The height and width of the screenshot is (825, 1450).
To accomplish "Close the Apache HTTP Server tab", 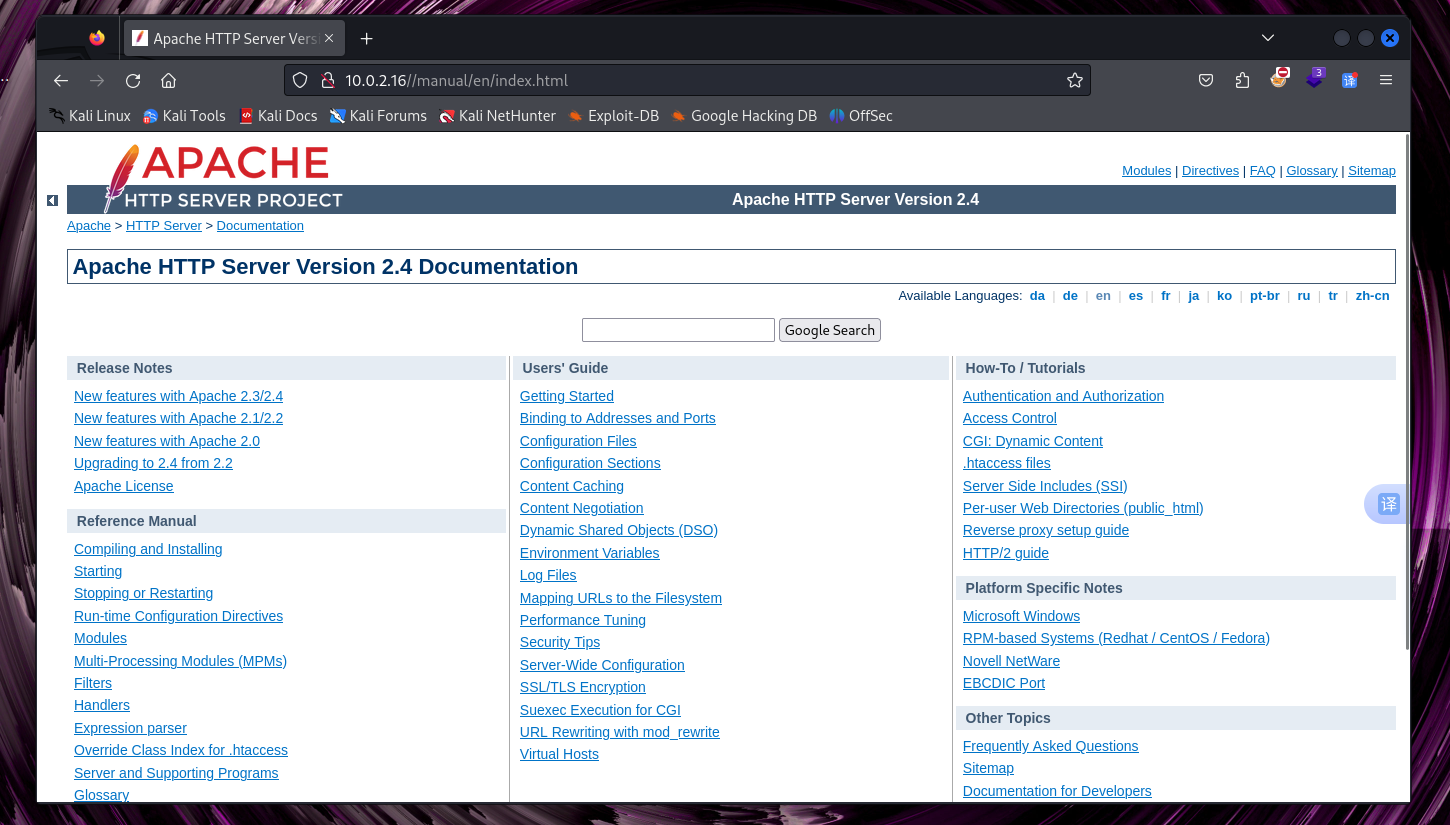I will click(329, 38).
